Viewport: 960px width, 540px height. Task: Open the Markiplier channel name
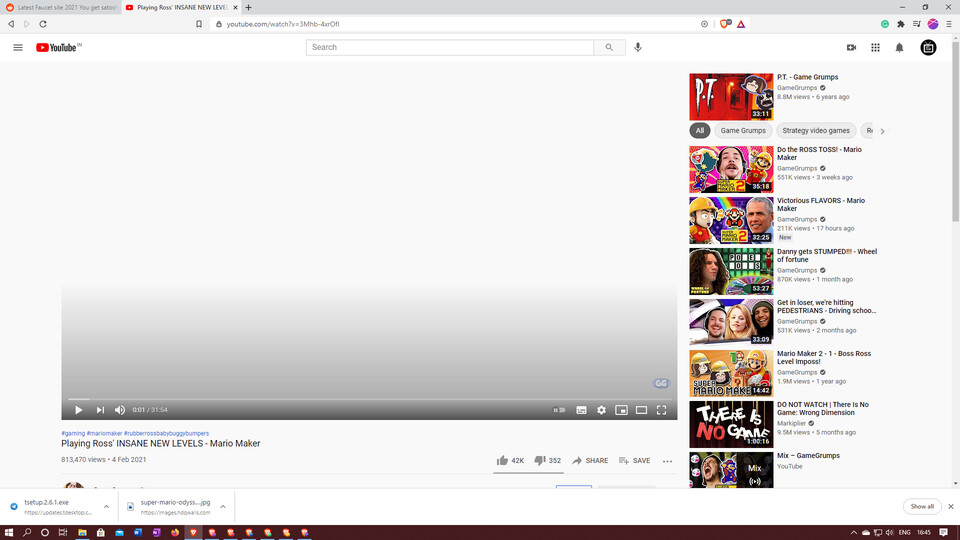click(x=791, y=423)
